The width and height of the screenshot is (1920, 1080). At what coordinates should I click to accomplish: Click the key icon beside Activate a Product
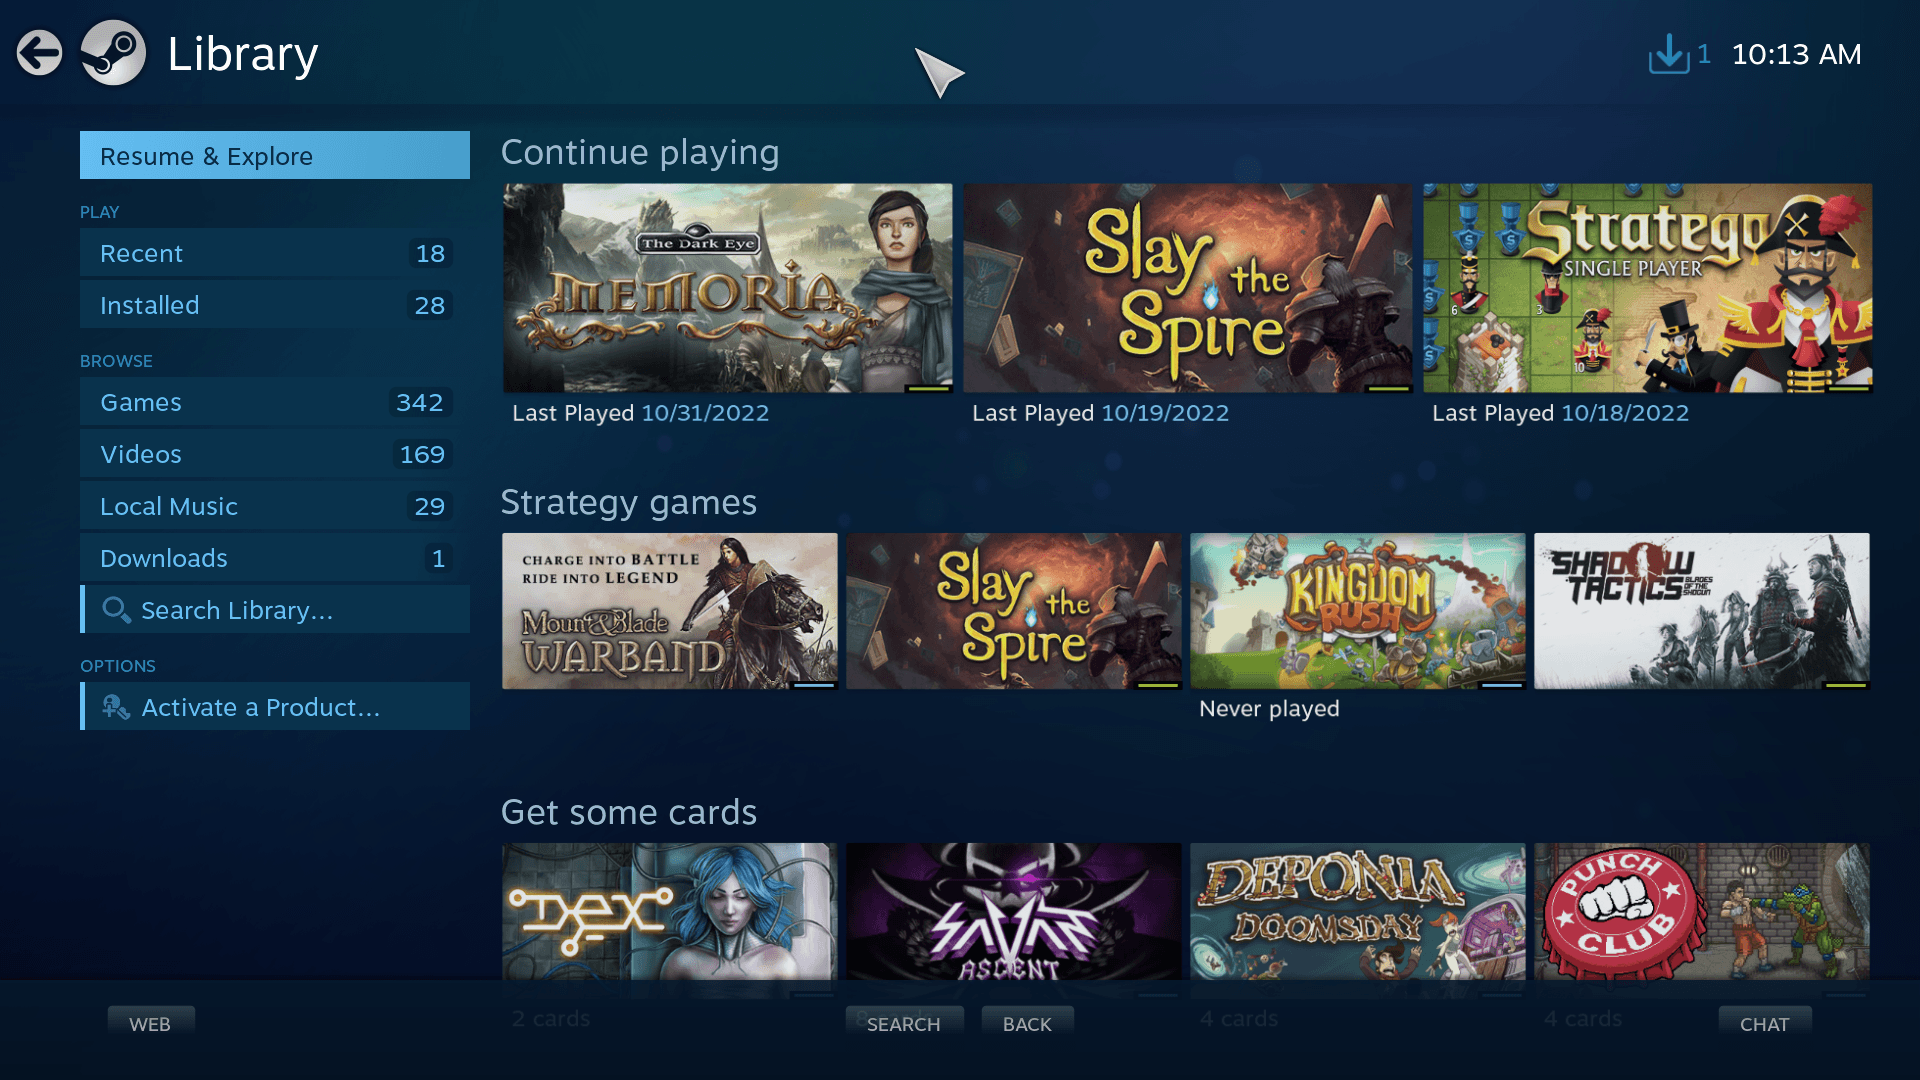pos(116,707)
